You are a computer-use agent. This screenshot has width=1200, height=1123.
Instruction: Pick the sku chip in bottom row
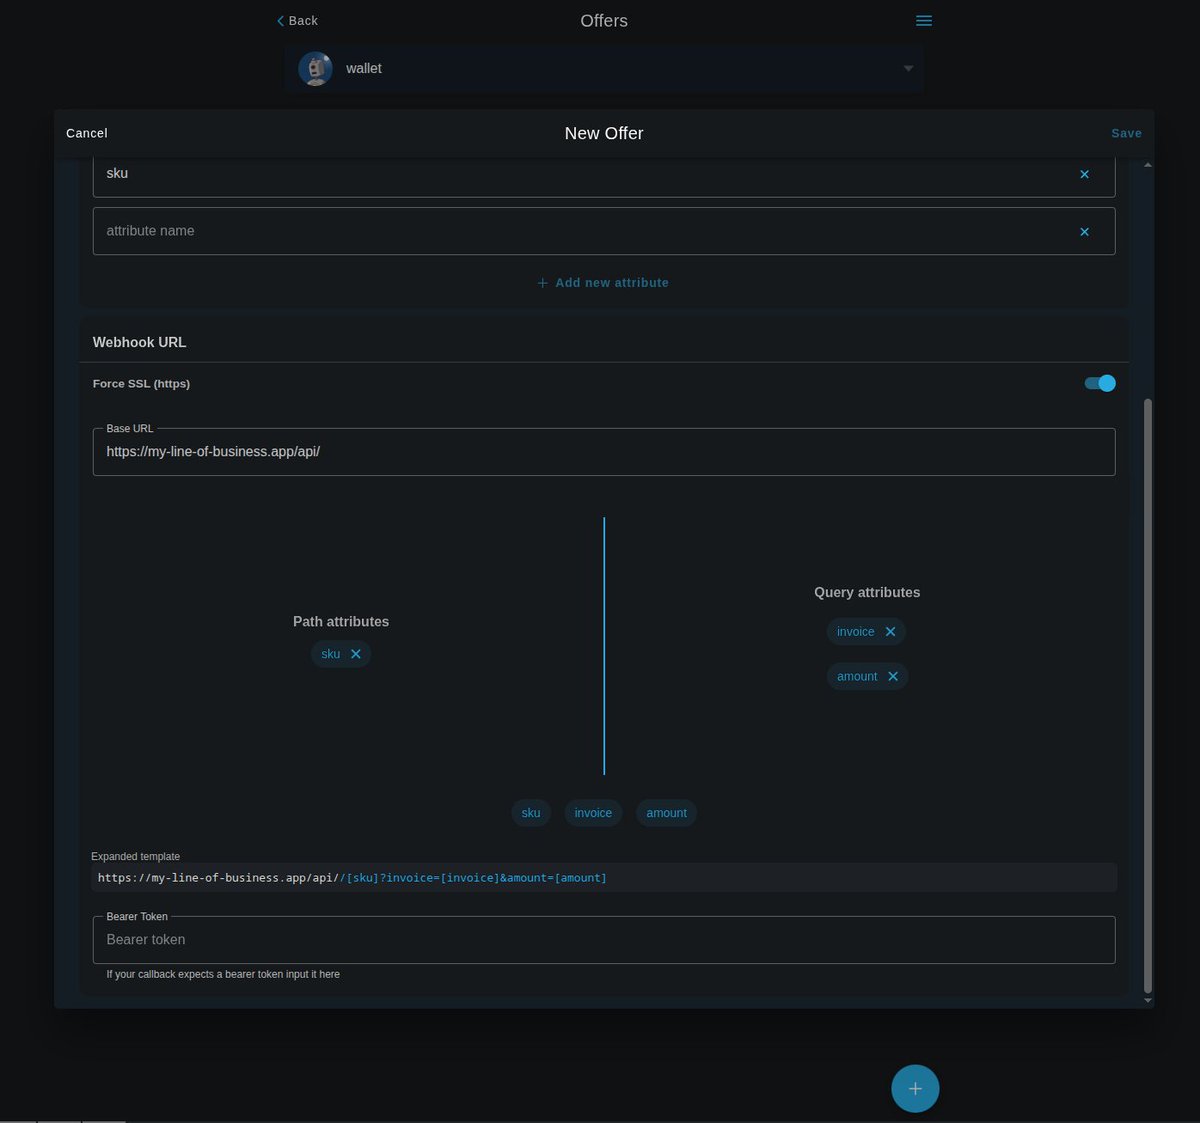tap(531, 813)
